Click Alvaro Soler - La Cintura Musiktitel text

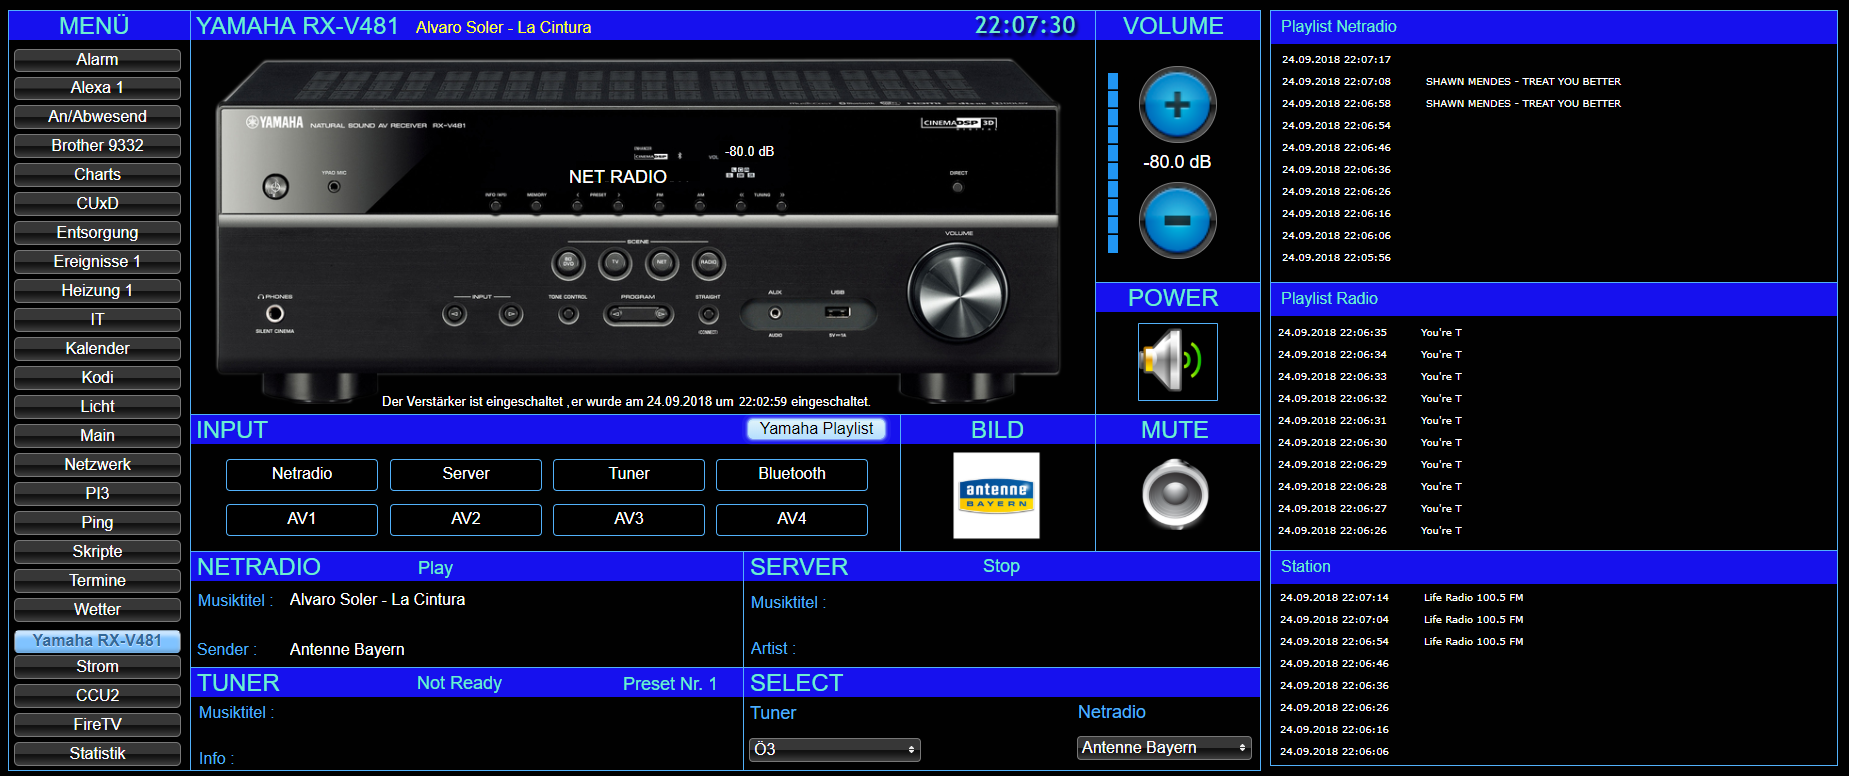coord(377,600)
